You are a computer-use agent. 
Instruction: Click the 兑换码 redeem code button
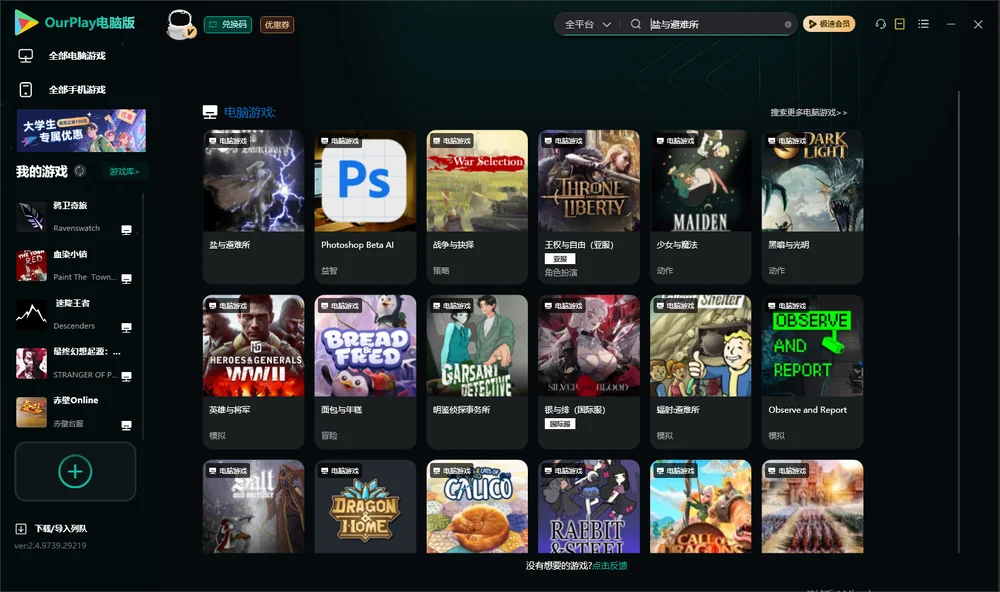[228, 24]
